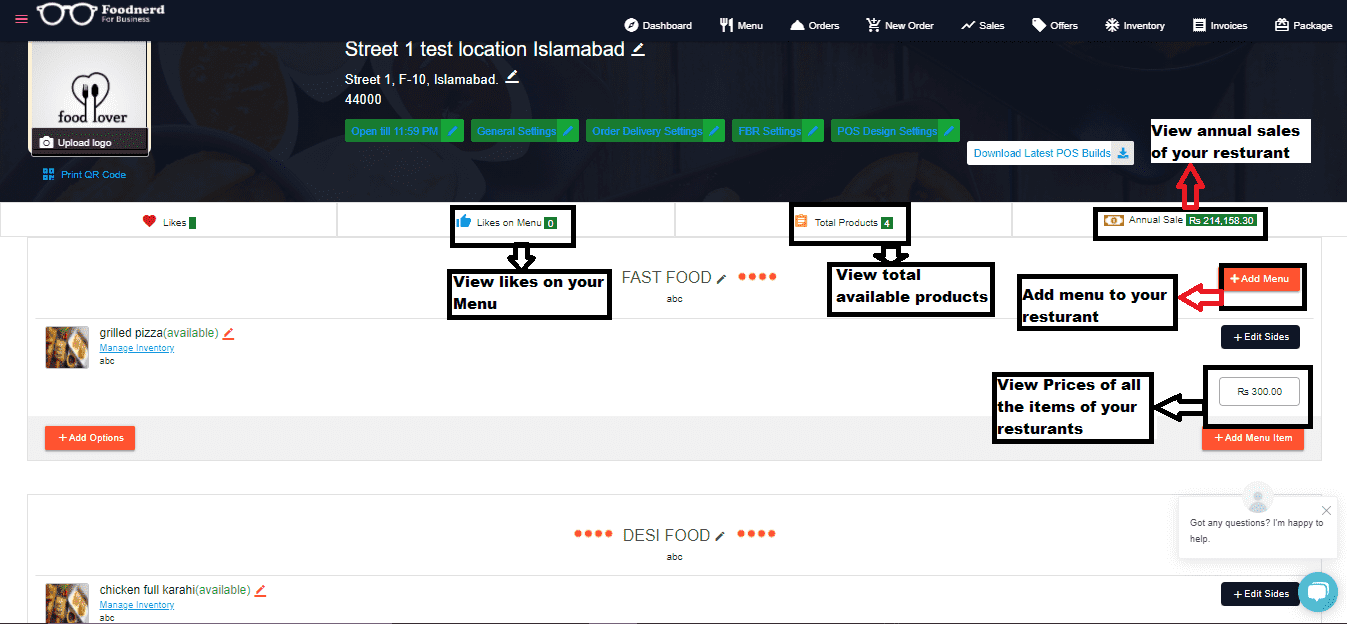Open the live chat bubble icon

[x=1317, y=593]
